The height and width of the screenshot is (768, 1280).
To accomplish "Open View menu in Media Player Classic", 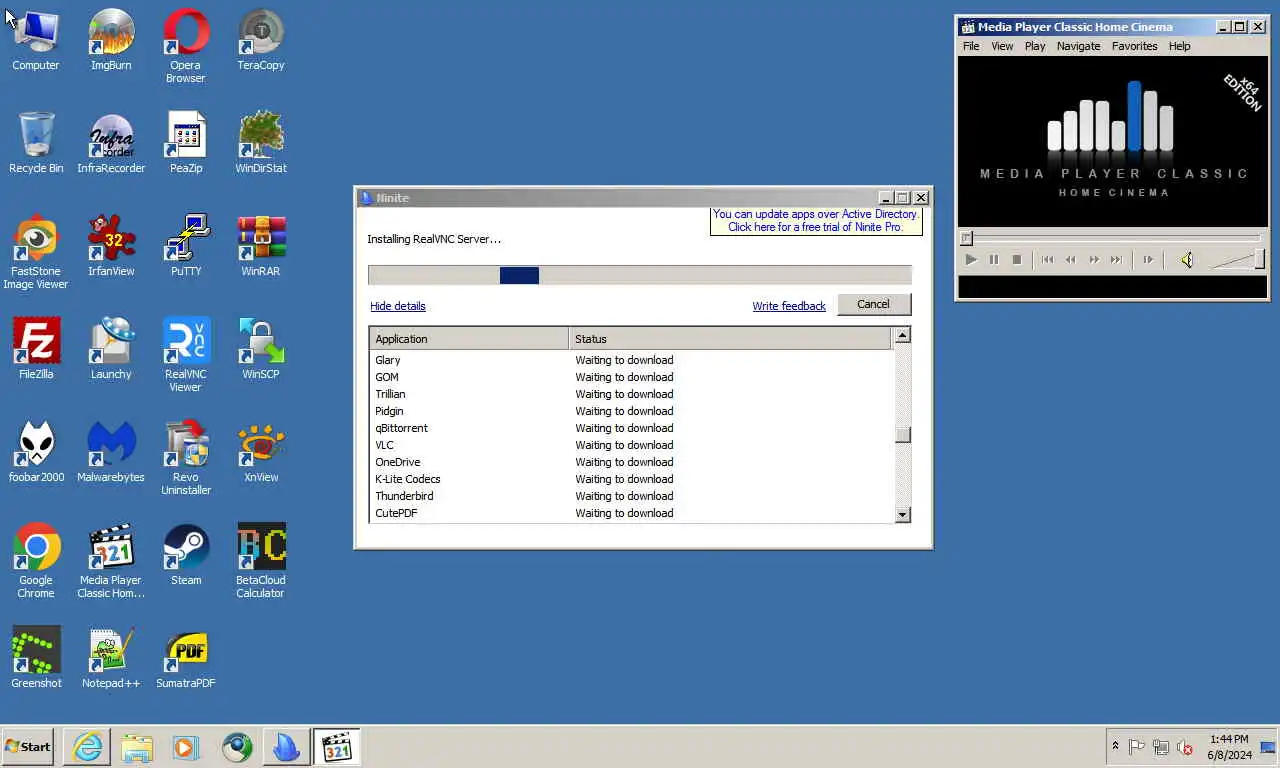I will [x=1002, y=46].
